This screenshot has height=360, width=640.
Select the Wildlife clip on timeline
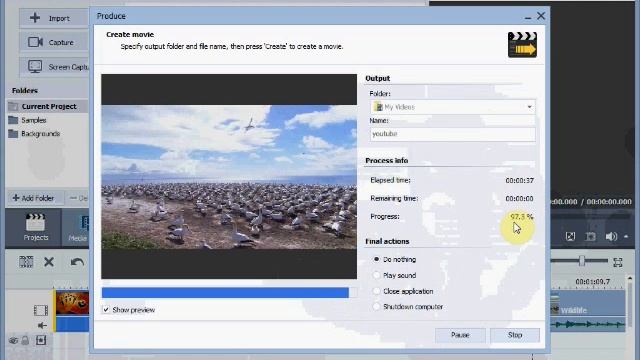[587, 304]
